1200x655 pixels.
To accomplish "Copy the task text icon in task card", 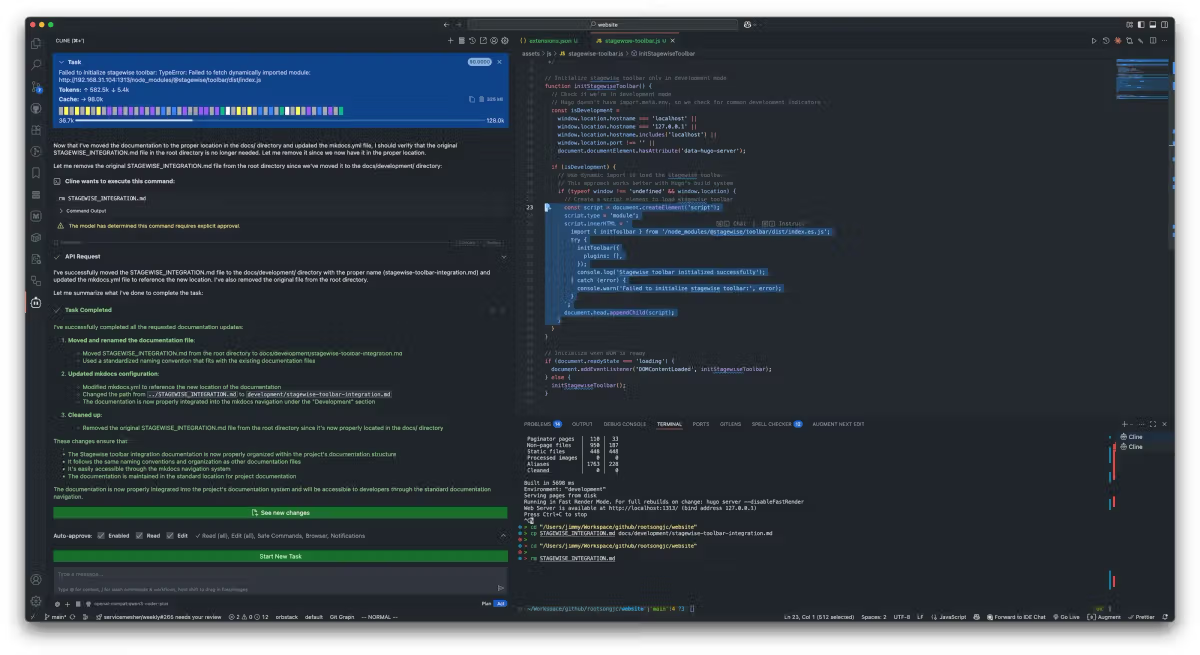I will click(472, 99).
